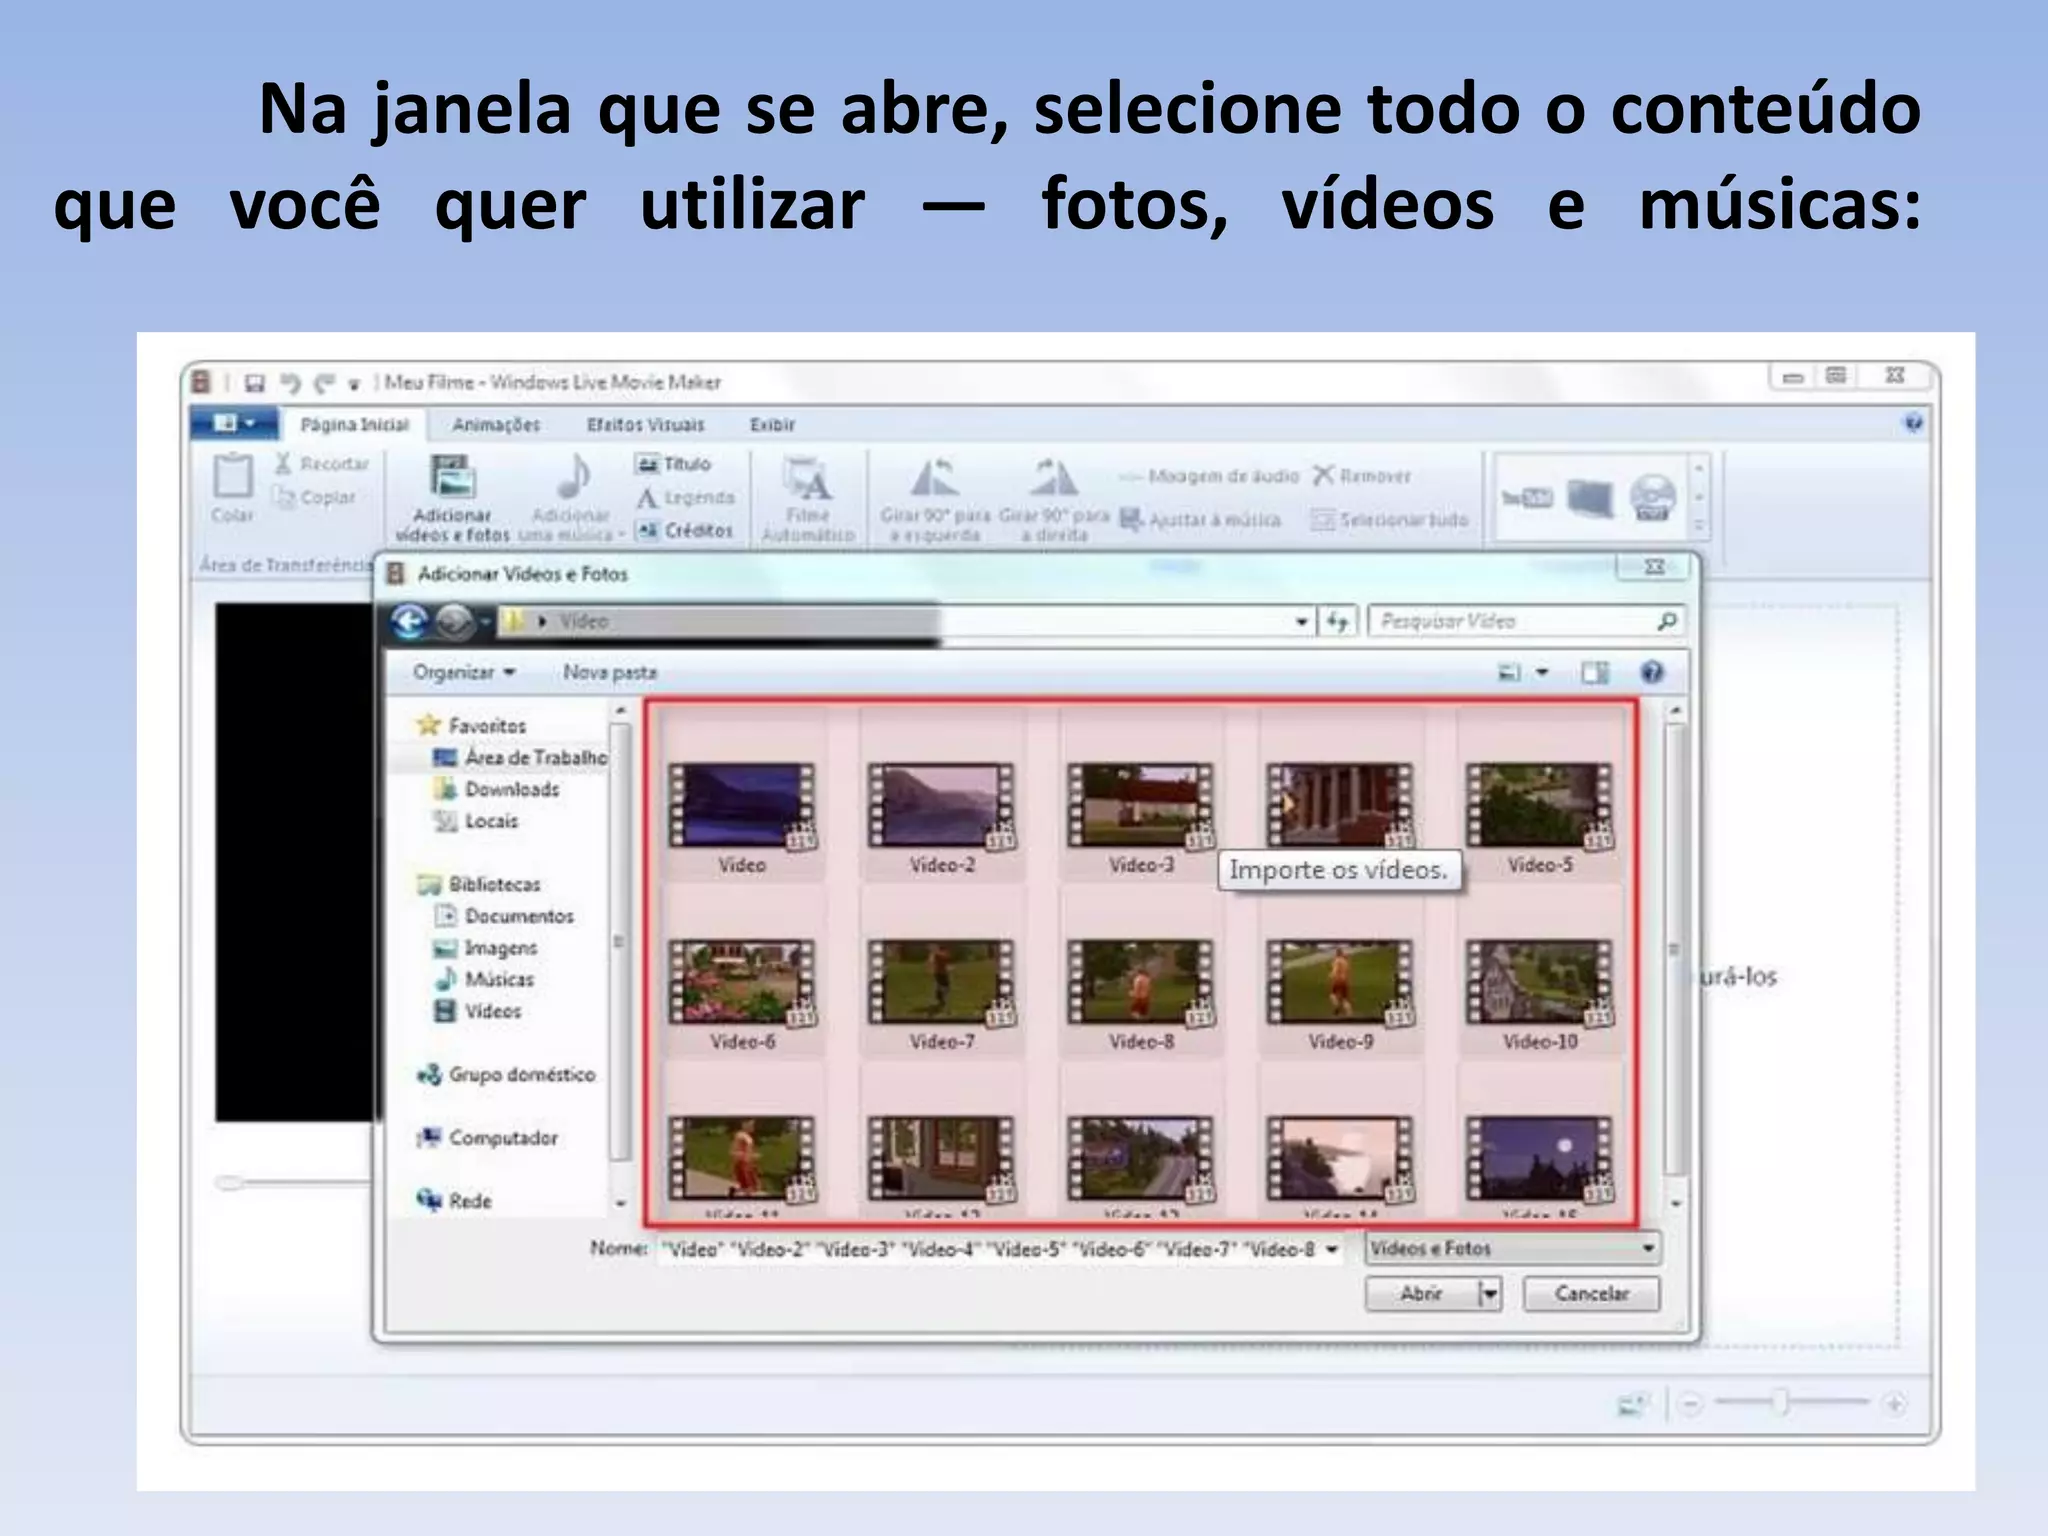Toggle the preview pane icon
2048x1536 pixels.
click(x=1595, y=672)
